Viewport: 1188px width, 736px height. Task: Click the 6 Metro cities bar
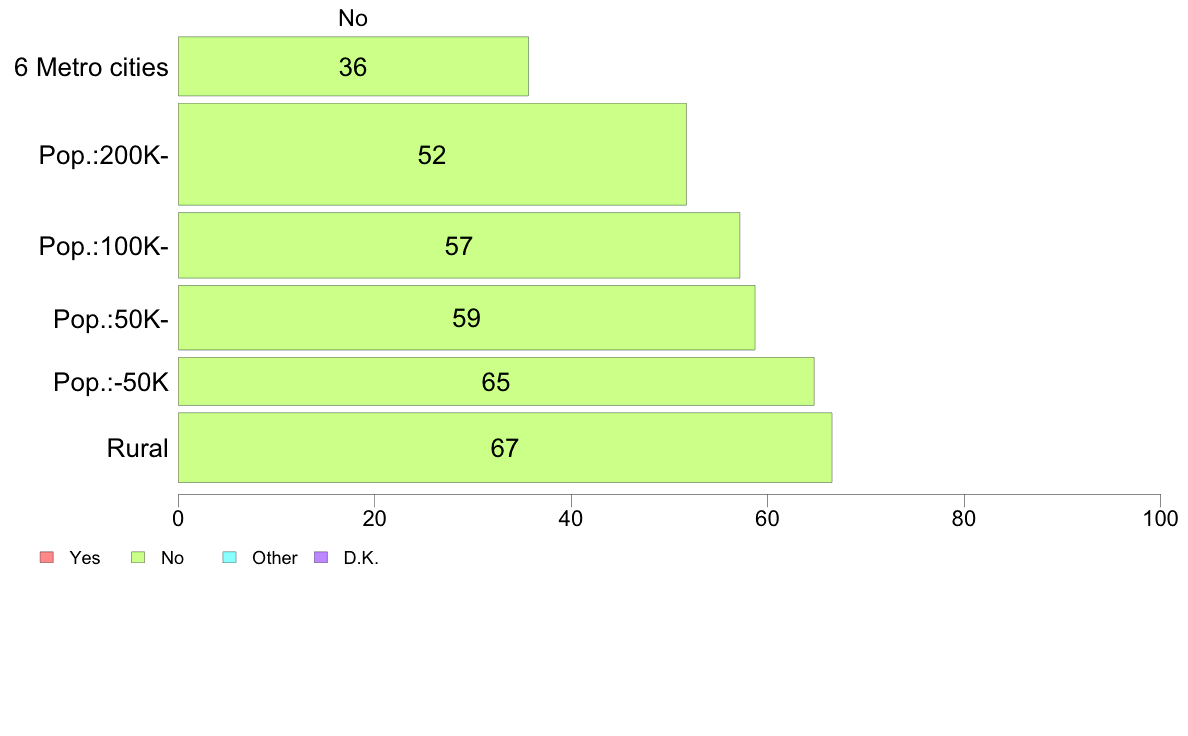353,67
